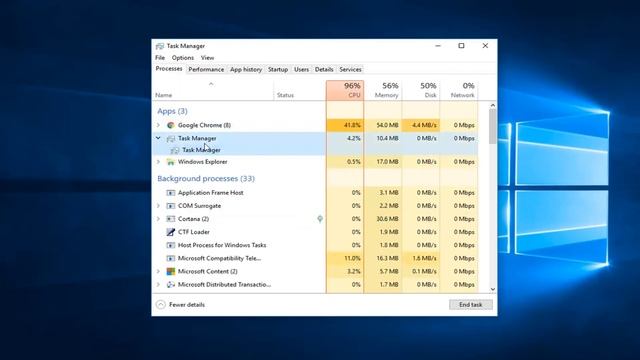Click the Background processes (33) heading

(206, 178)
